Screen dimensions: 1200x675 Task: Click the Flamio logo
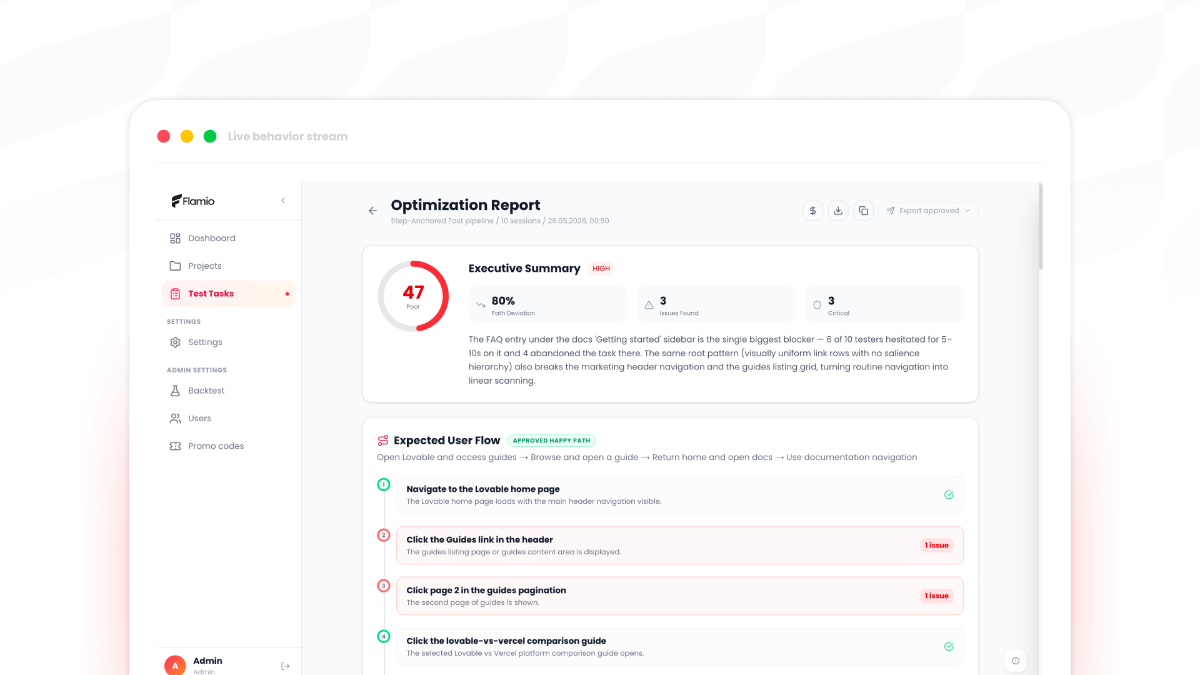point(193,201)
